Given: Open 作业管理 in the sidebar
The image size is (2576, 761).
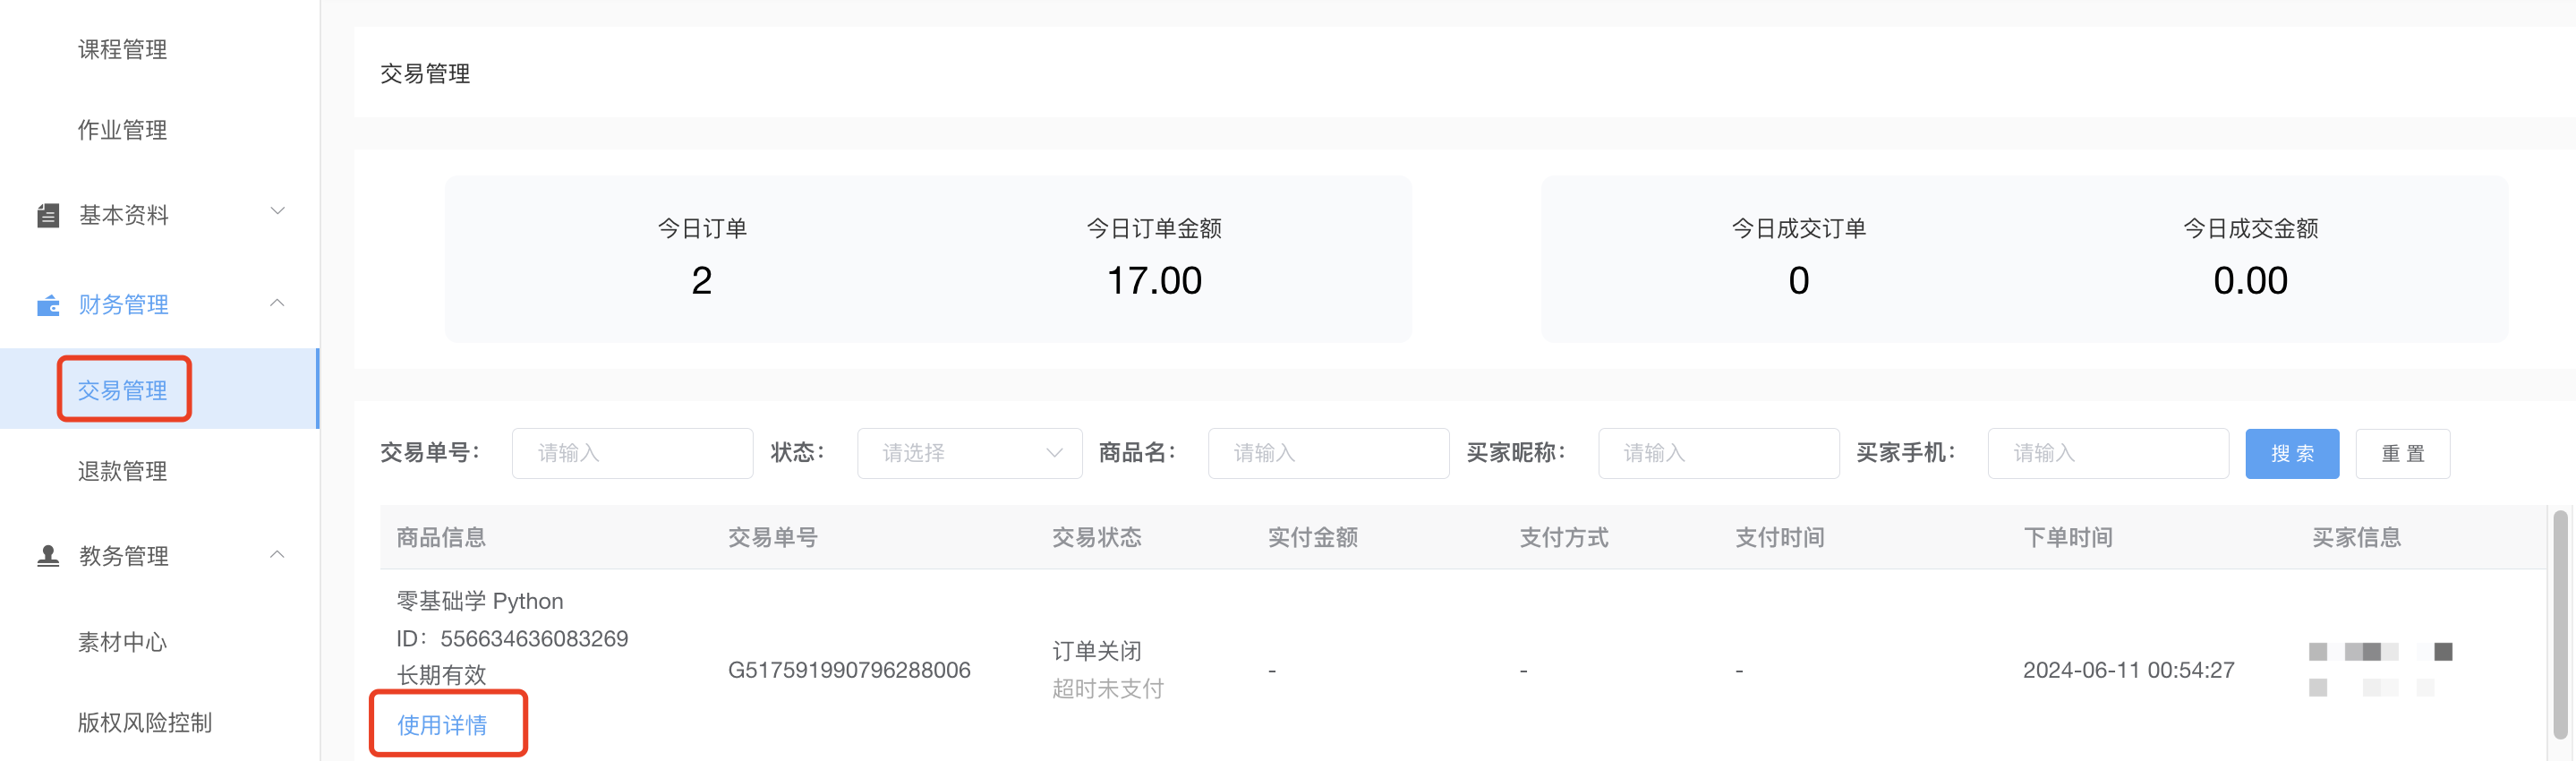Looking at the screenshot, I should pyautogui.click(x=122, y=130).
